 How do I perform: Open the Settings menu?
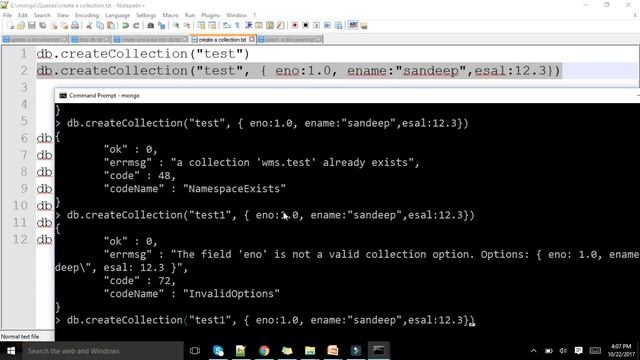pyautogui.click(x=146, y=15)
